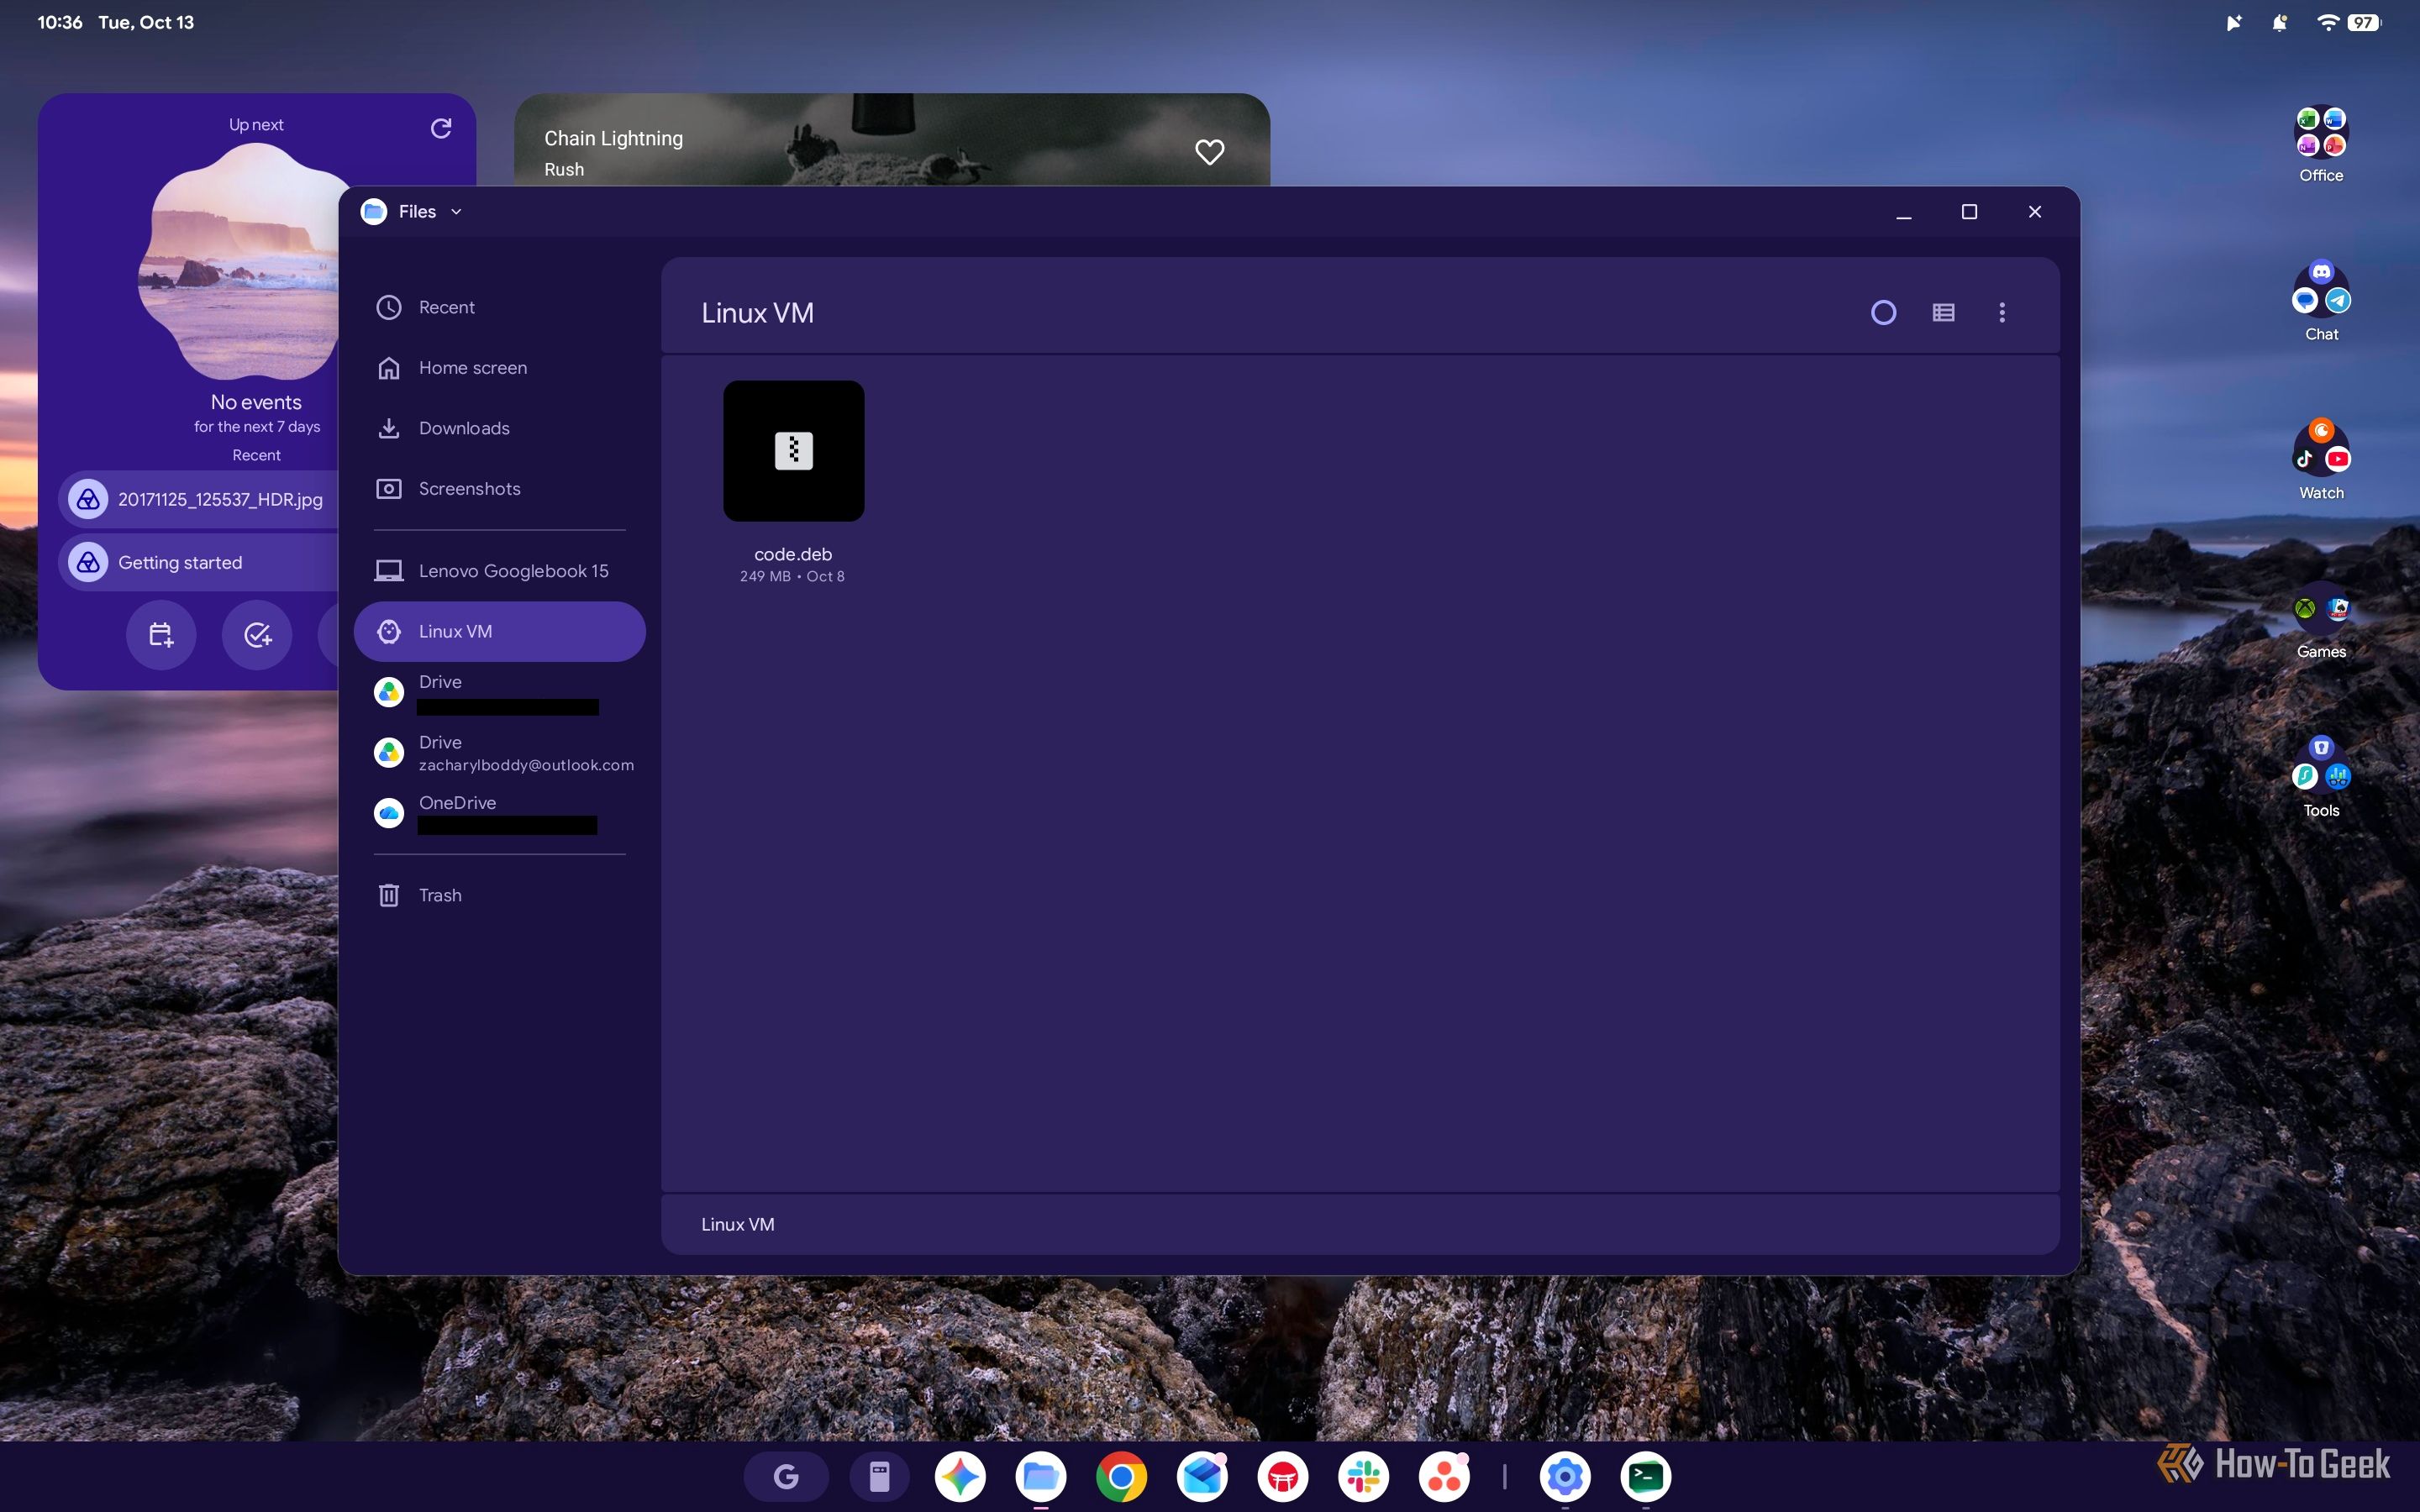
Task: Open Getting started recent item
Action: (x=200, y=562)
